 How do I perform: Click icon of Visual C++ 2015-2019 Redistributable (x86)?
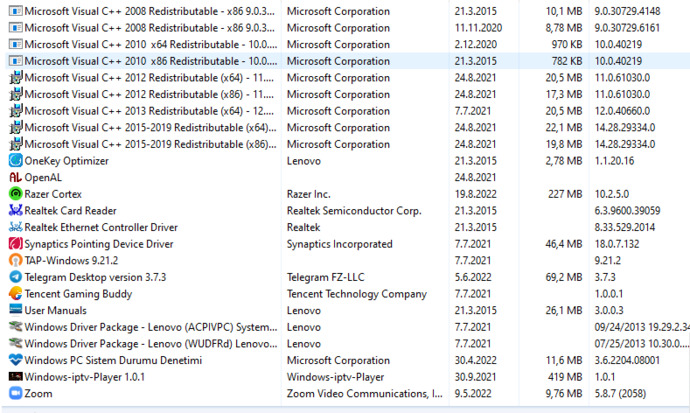15,144
